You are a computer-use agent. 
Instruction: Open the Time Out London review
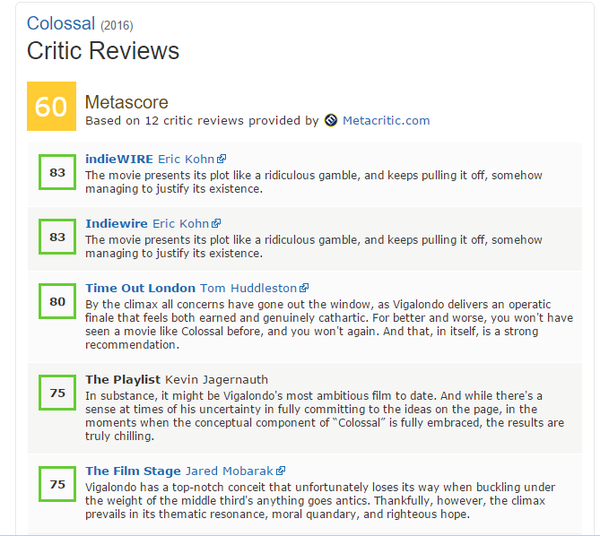click(x=140, y=288)
